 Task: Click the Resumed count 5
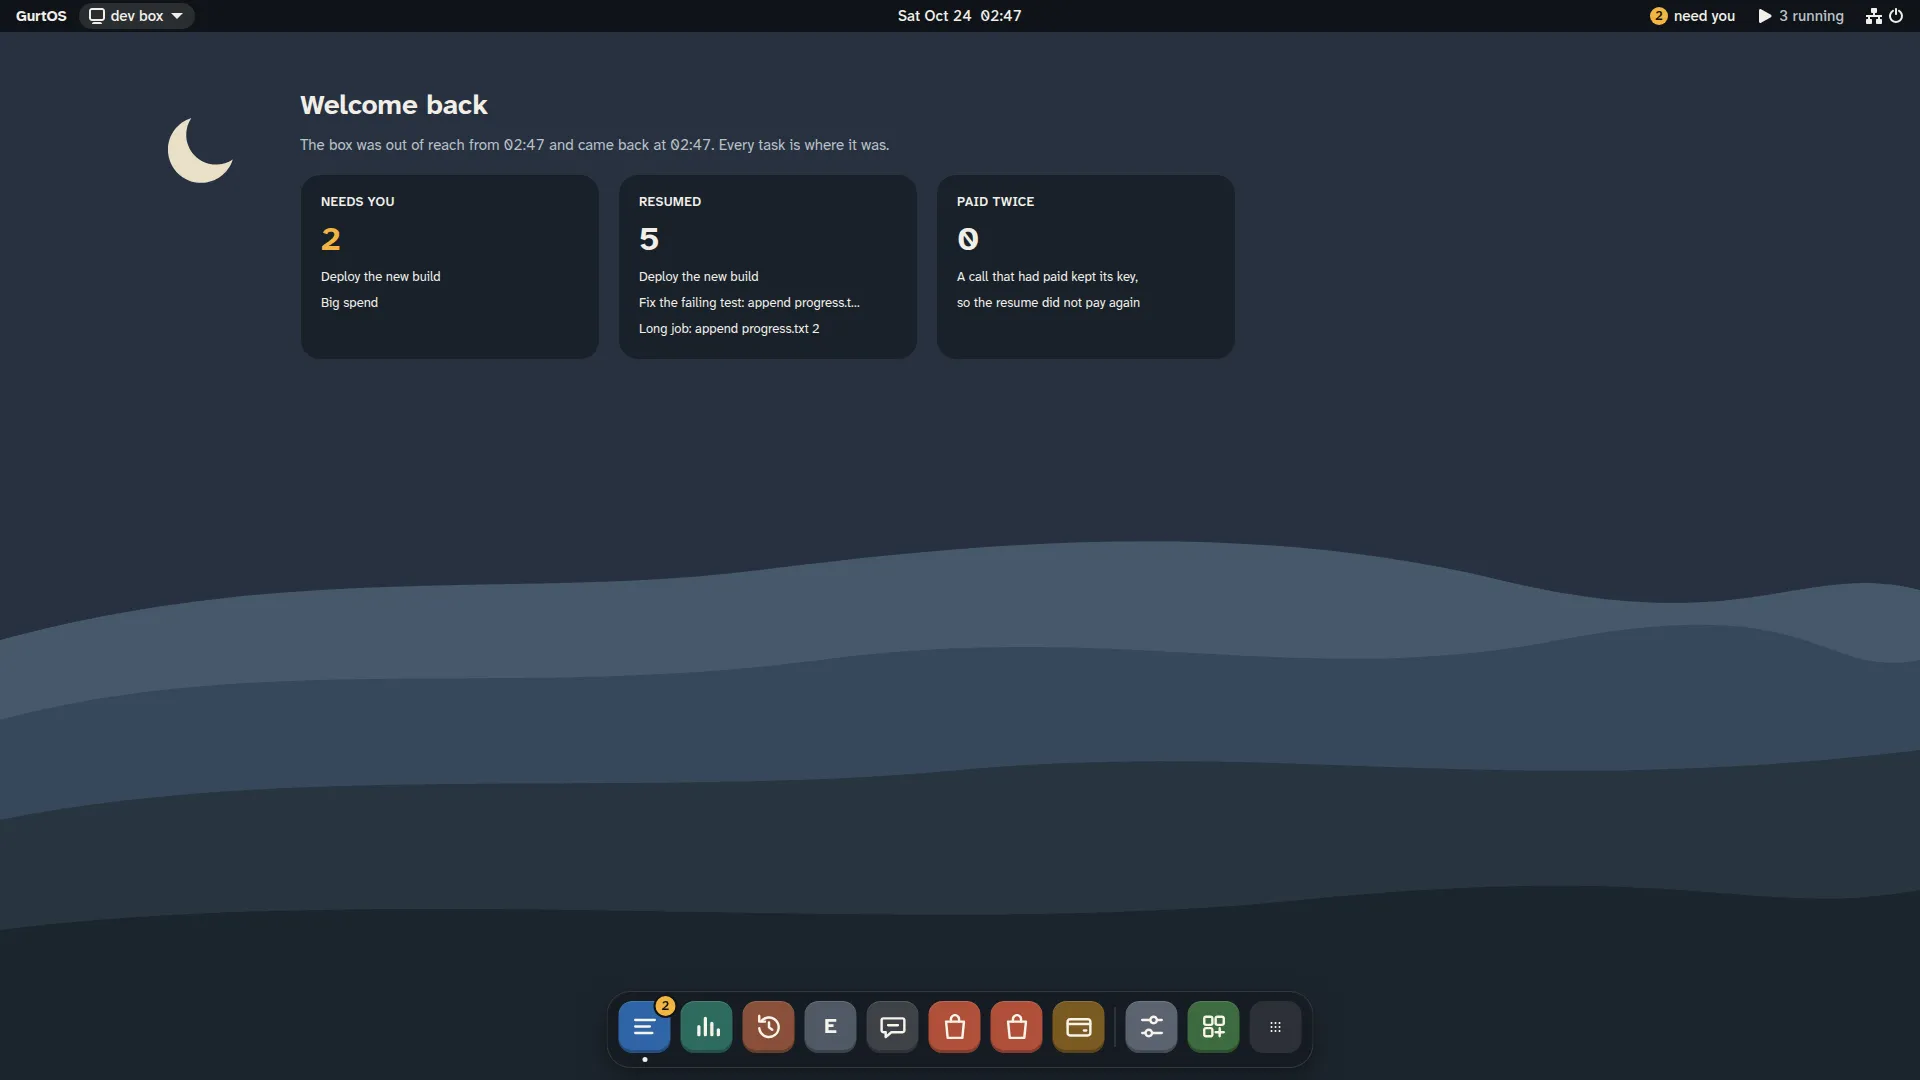click(x=649, y=239)
